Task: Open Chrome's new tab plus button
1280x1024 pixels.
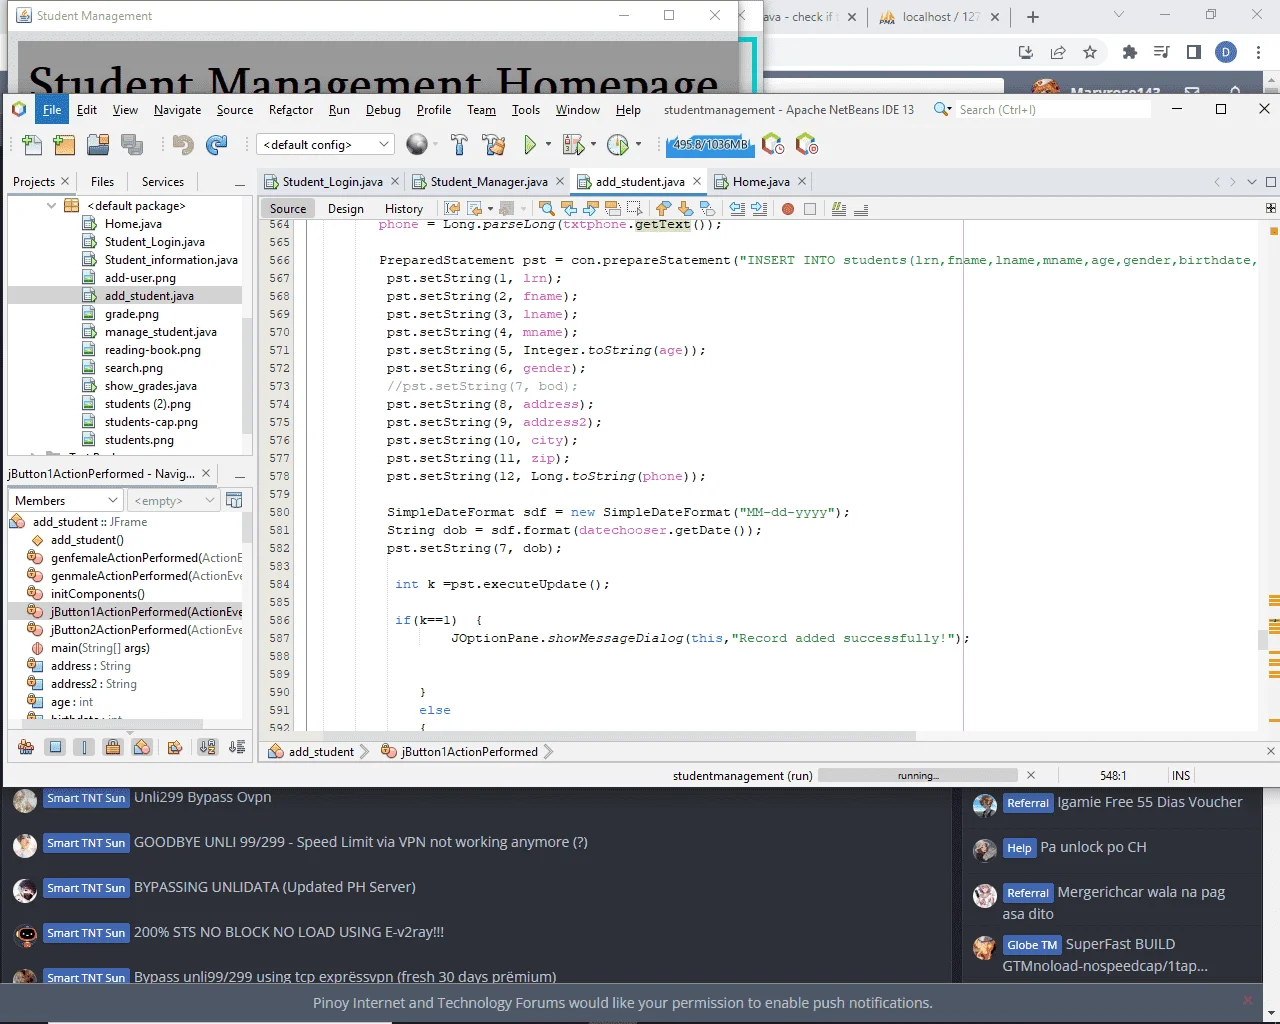Action: [x=1033, y=17]
